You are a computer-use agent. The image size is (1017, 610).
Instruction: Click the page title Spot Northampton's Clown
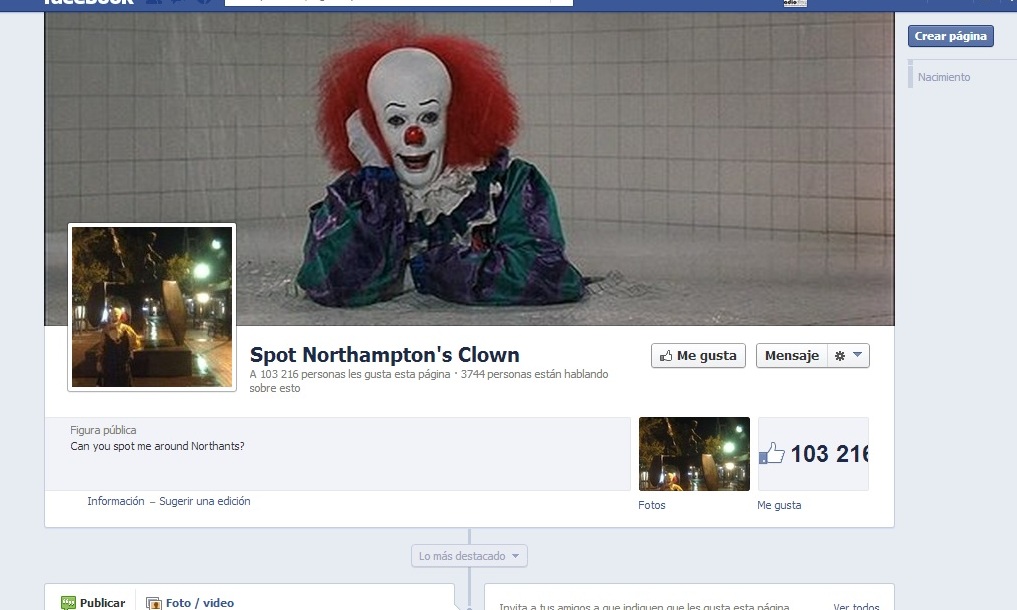(x=385, y=355)
